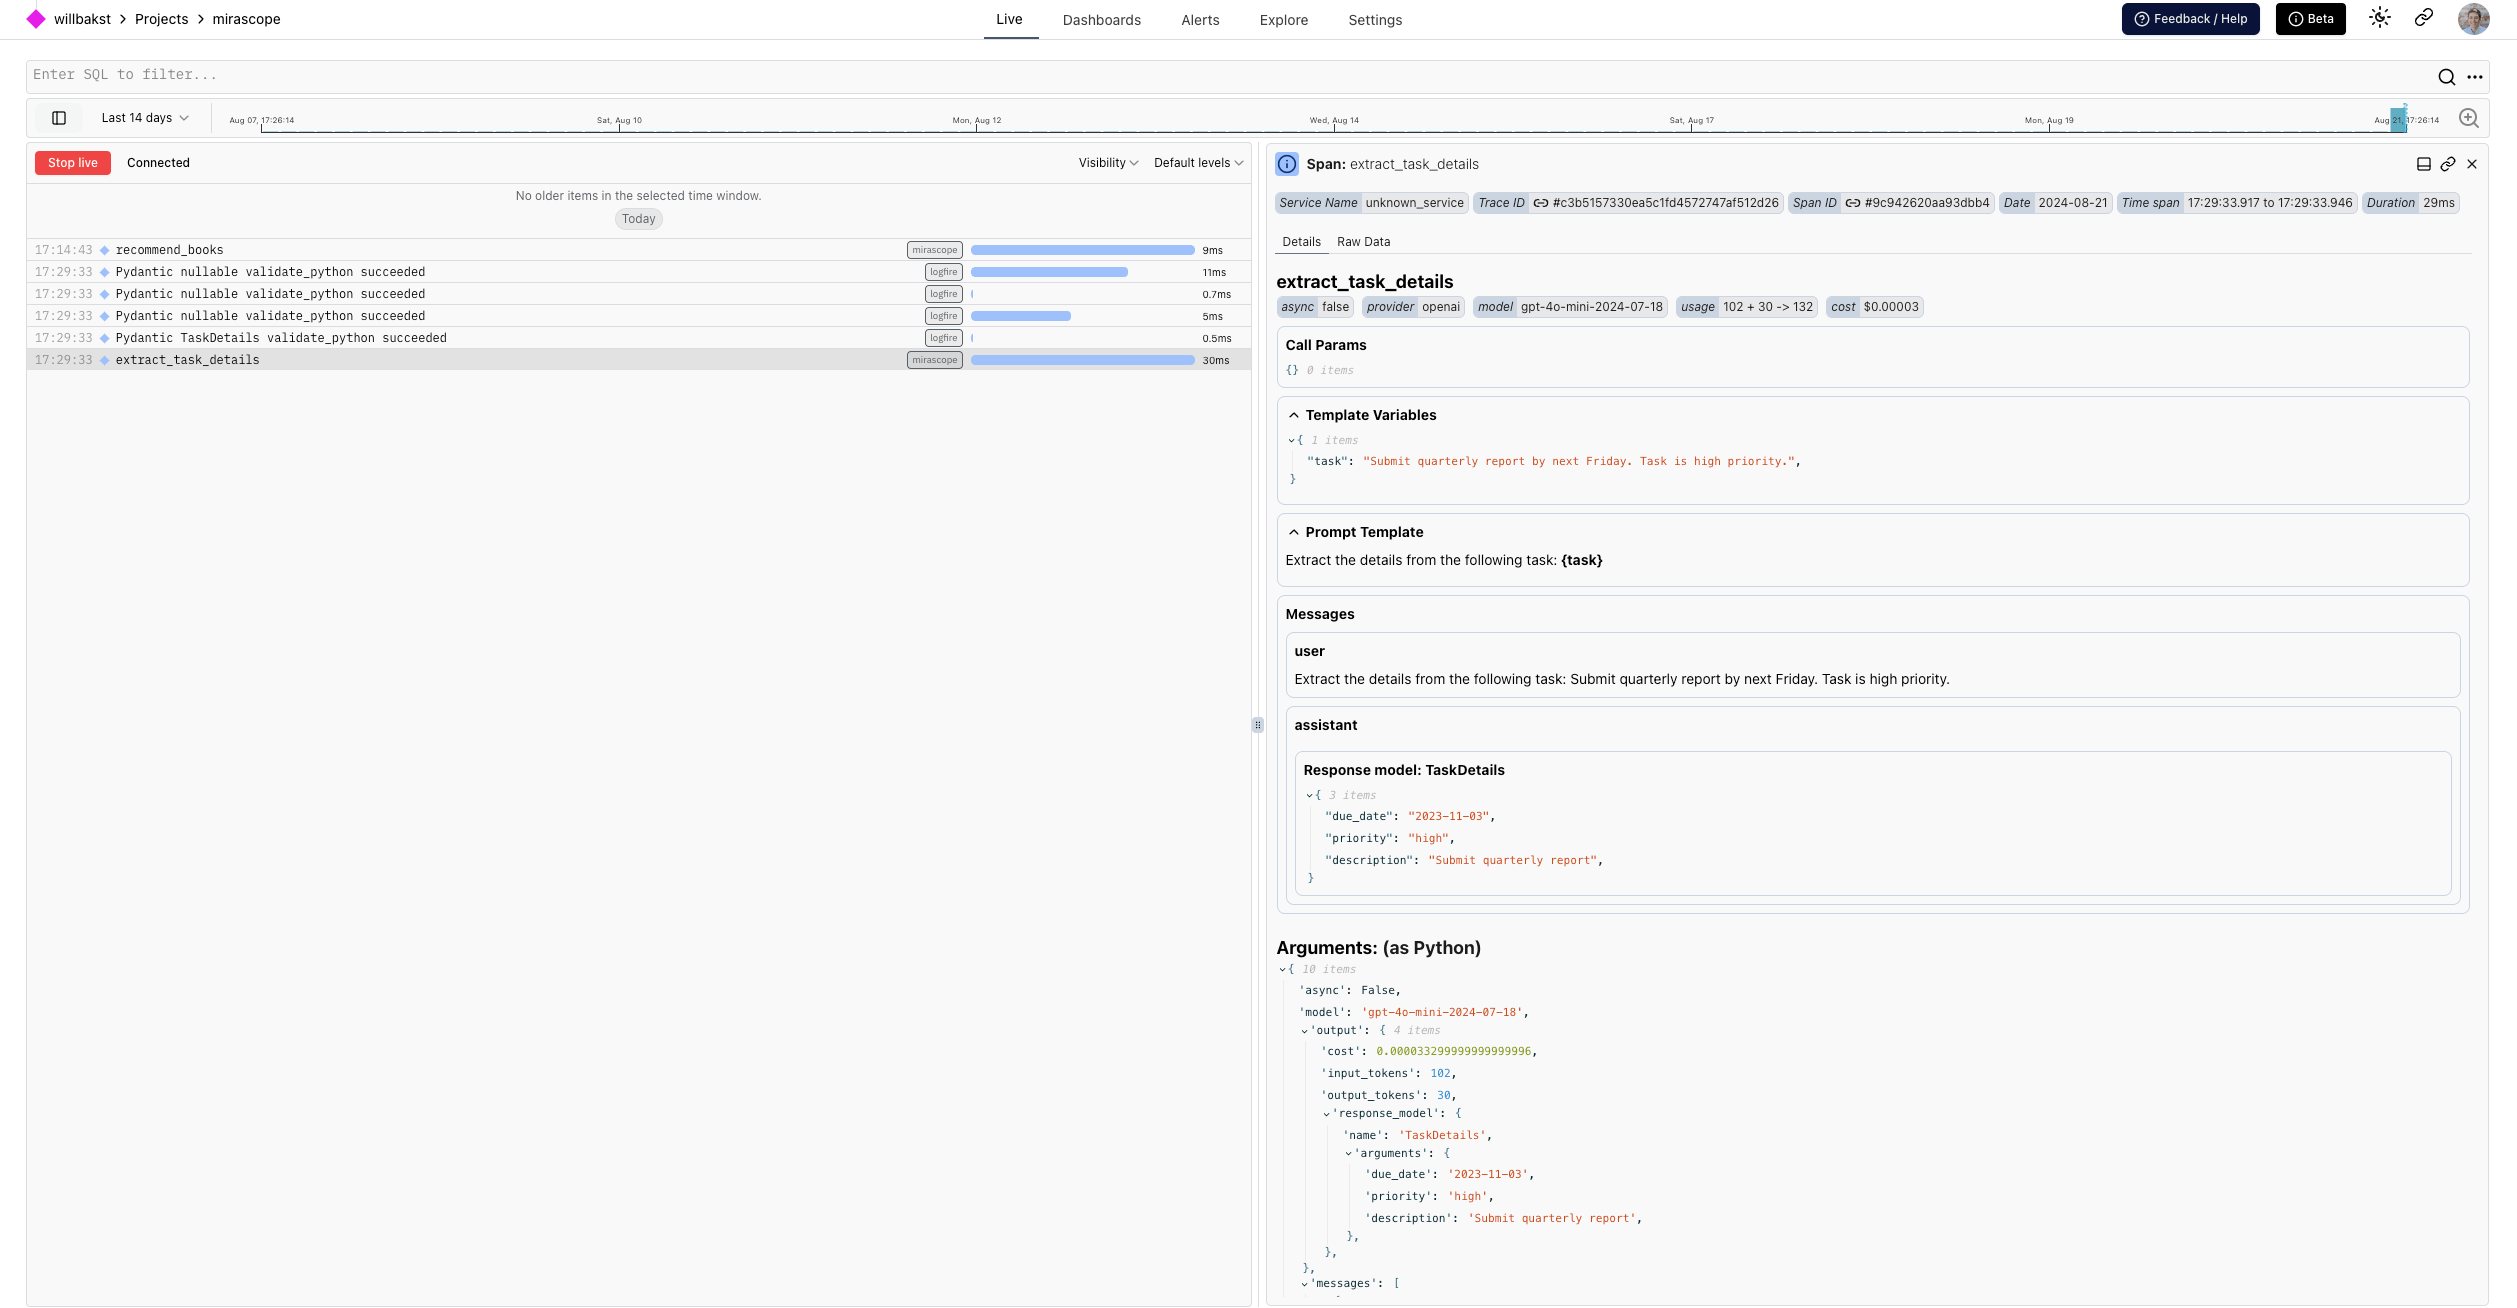Collapse the Prompt Template section
The height and width of the screenshot is (1308, 2517).
(x=1294, y=532)
